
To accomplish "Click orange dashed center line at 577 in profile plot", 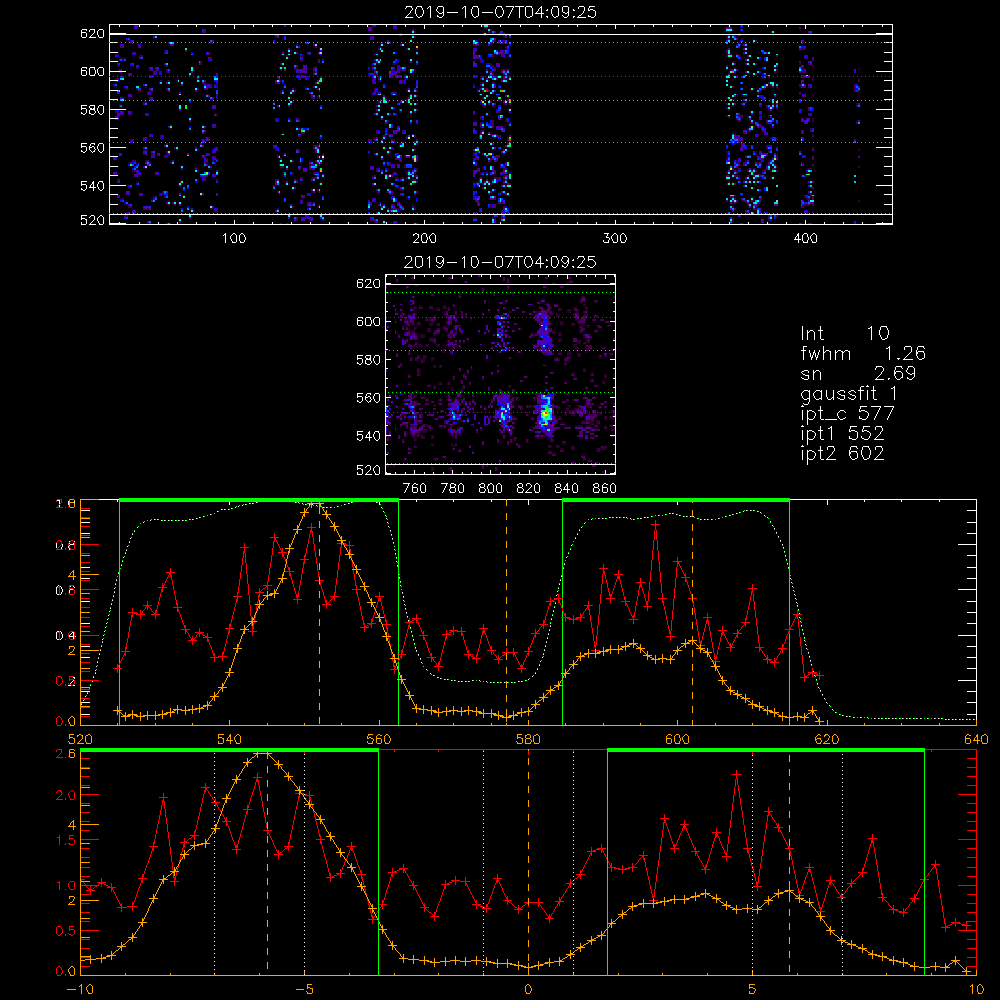I will (507, 612).
